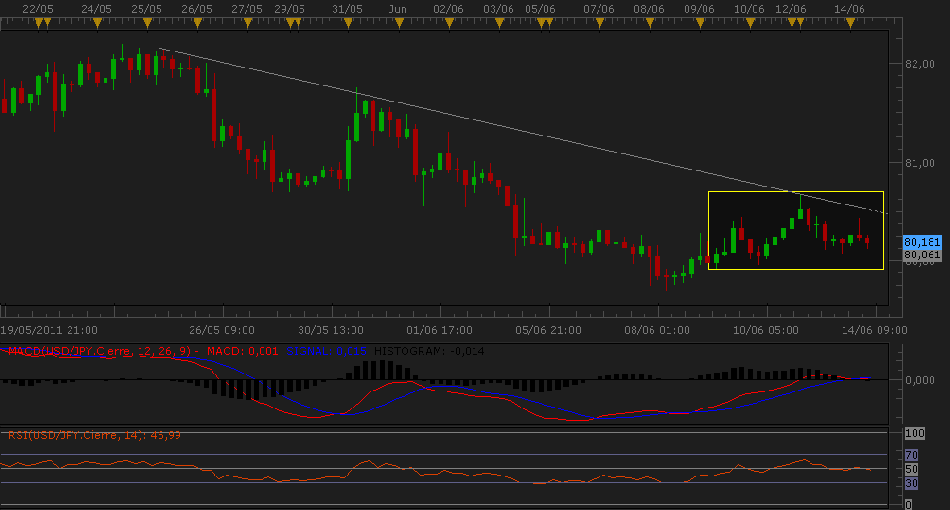Click the triangle marker under 07/06

point(600,23)
